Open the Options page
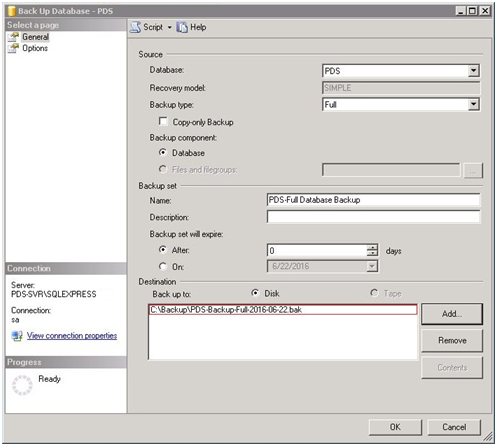Screen dimensions: 497x446 [35, 48]
